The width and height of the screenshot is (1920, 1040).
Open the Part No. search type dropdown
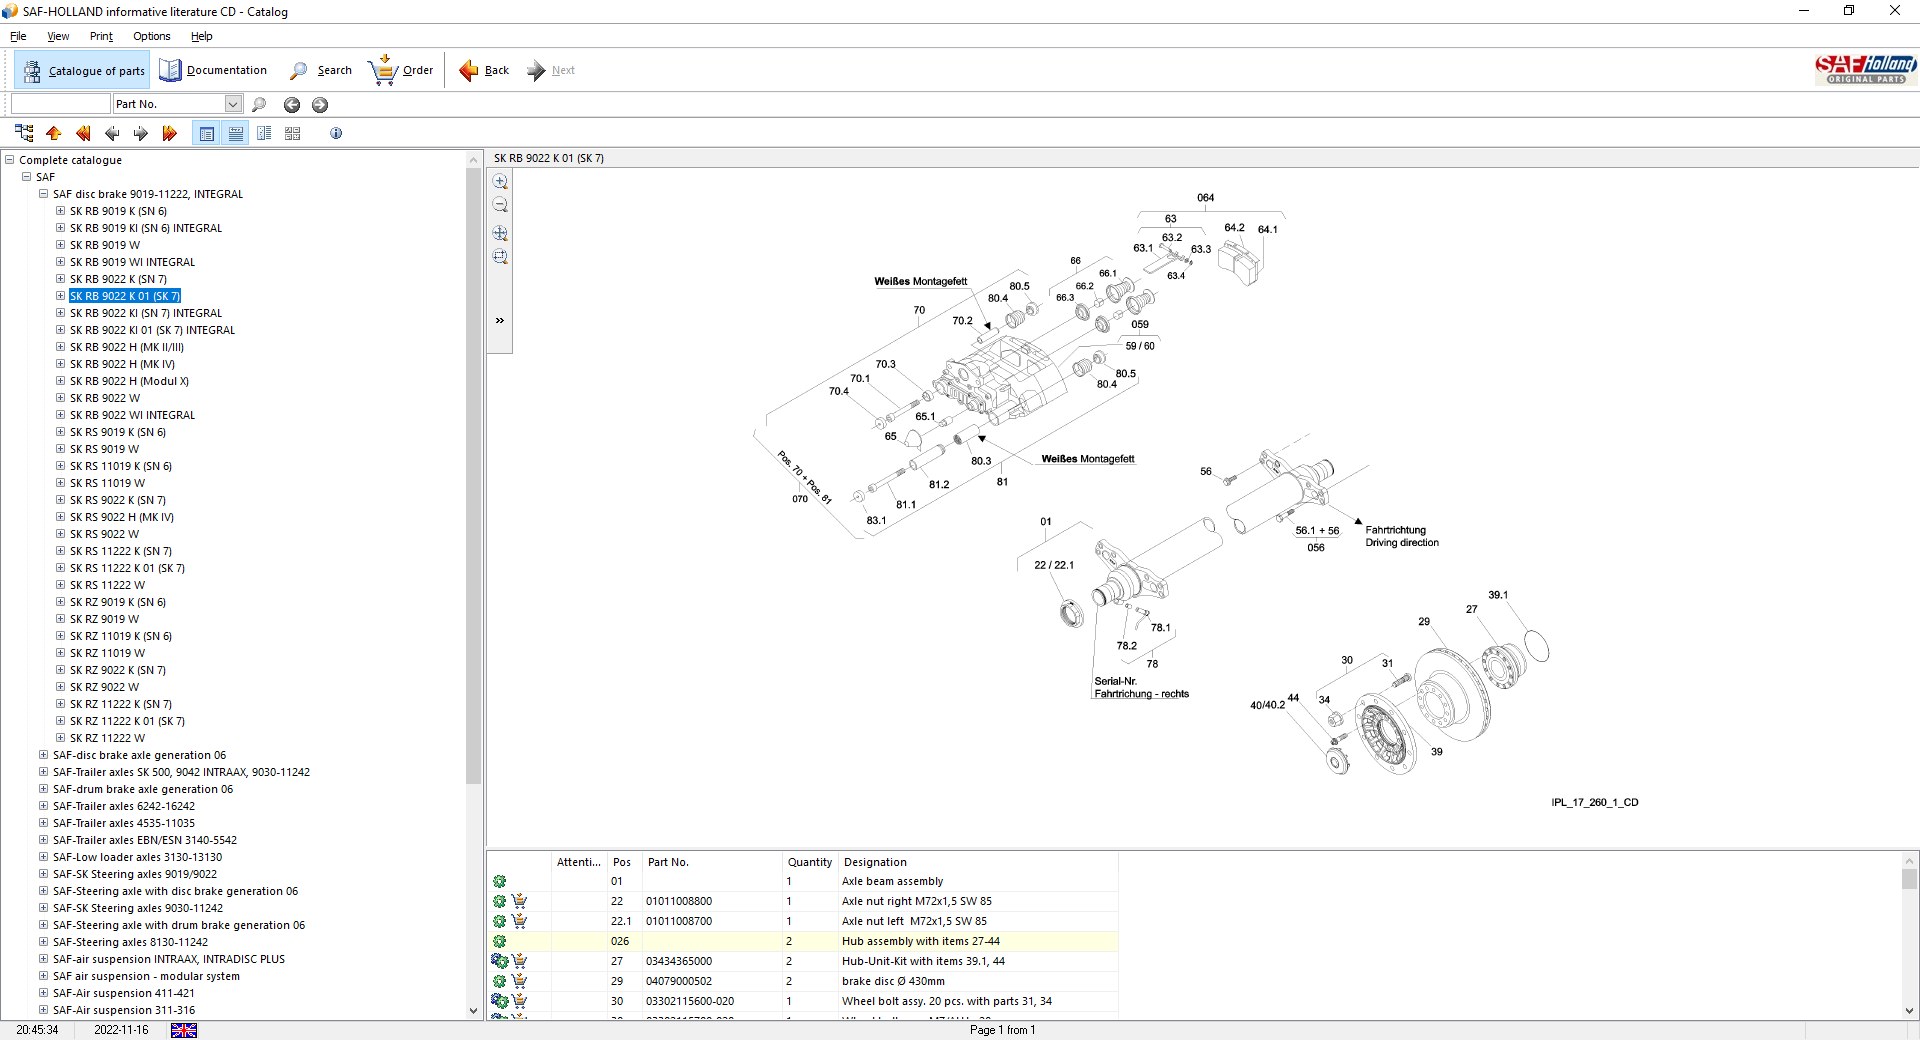coord(233,104)
